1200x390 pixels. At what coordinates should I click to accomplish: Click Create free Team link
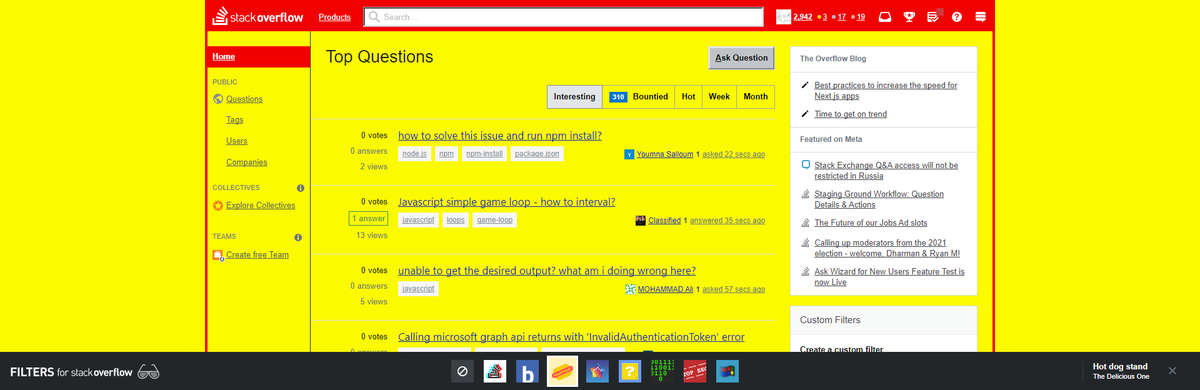click(x=257, y=254)
